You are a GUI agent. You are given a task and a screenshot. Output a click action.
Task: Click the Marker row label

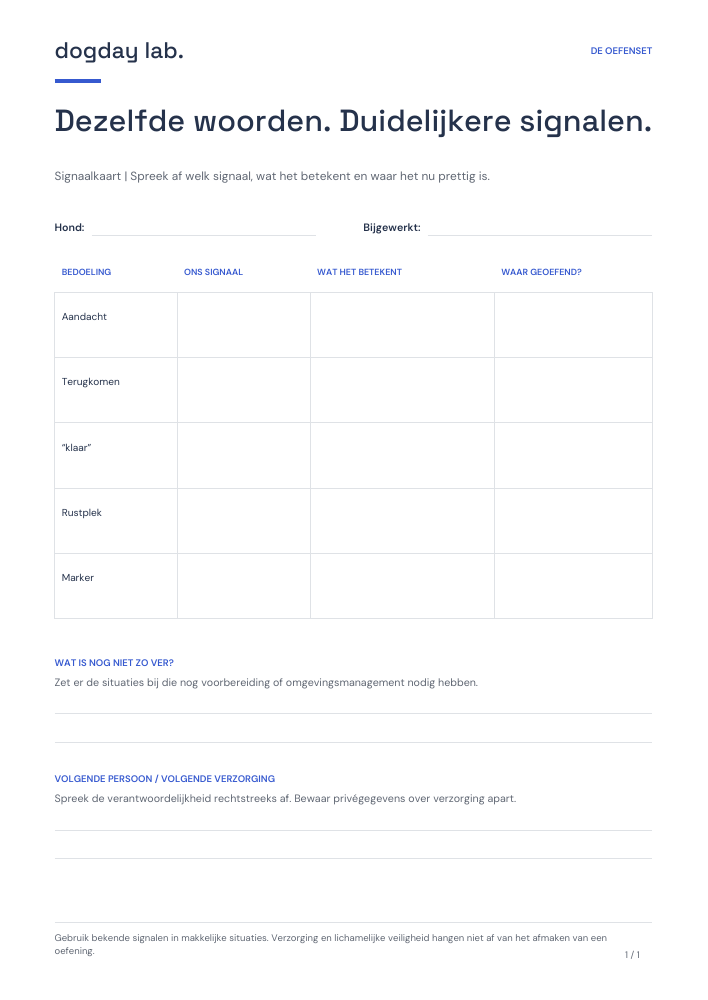[78, 578]
